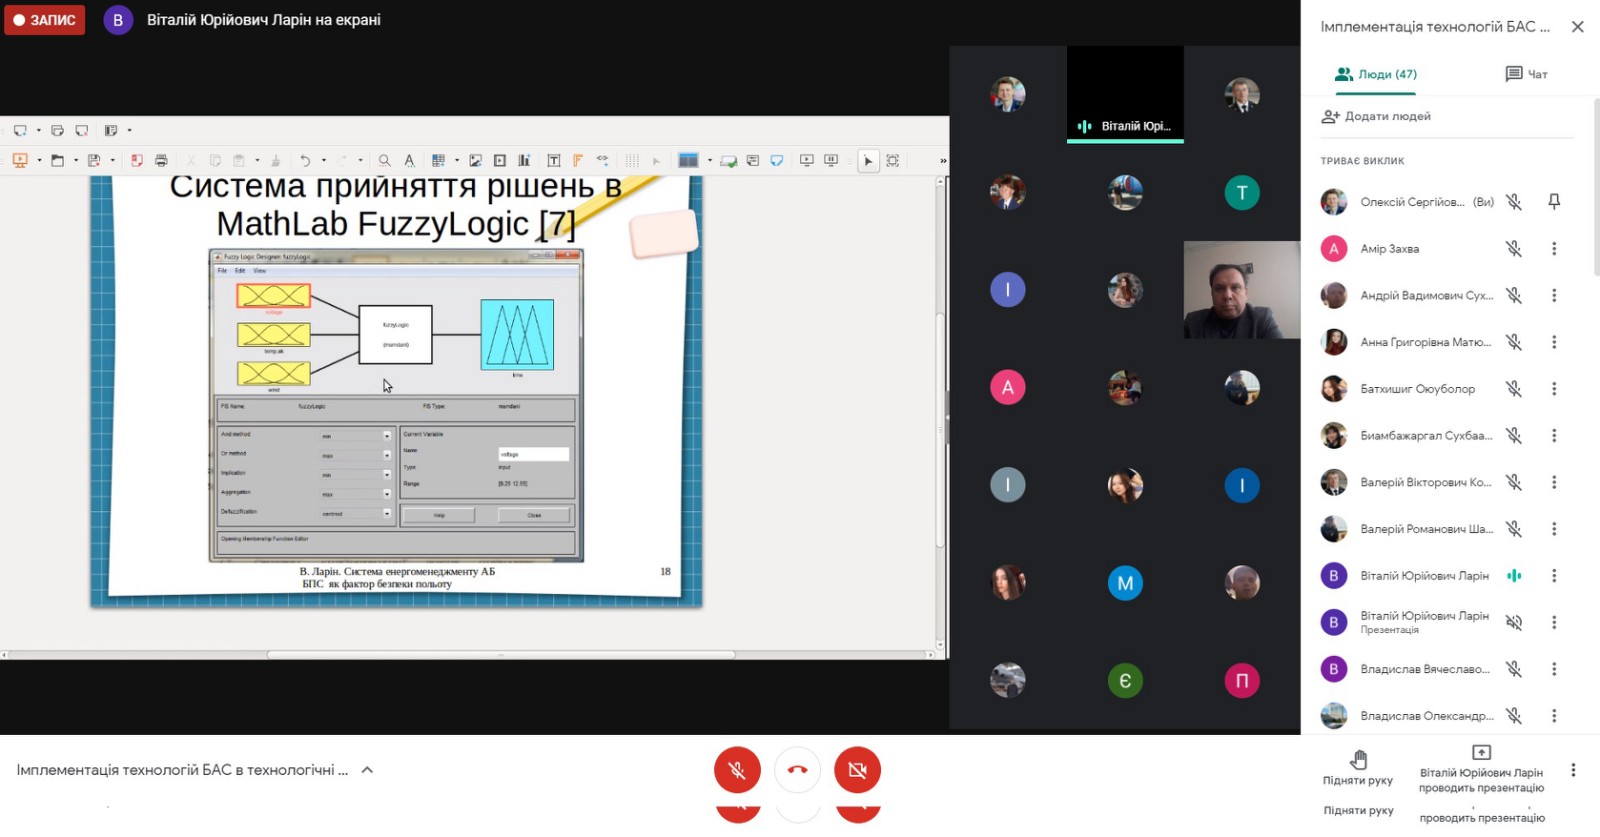The height and width of the screenshot is (837, 1600).
Task: Click the Find and Replace magnifier icon
Action: point(384,160)
